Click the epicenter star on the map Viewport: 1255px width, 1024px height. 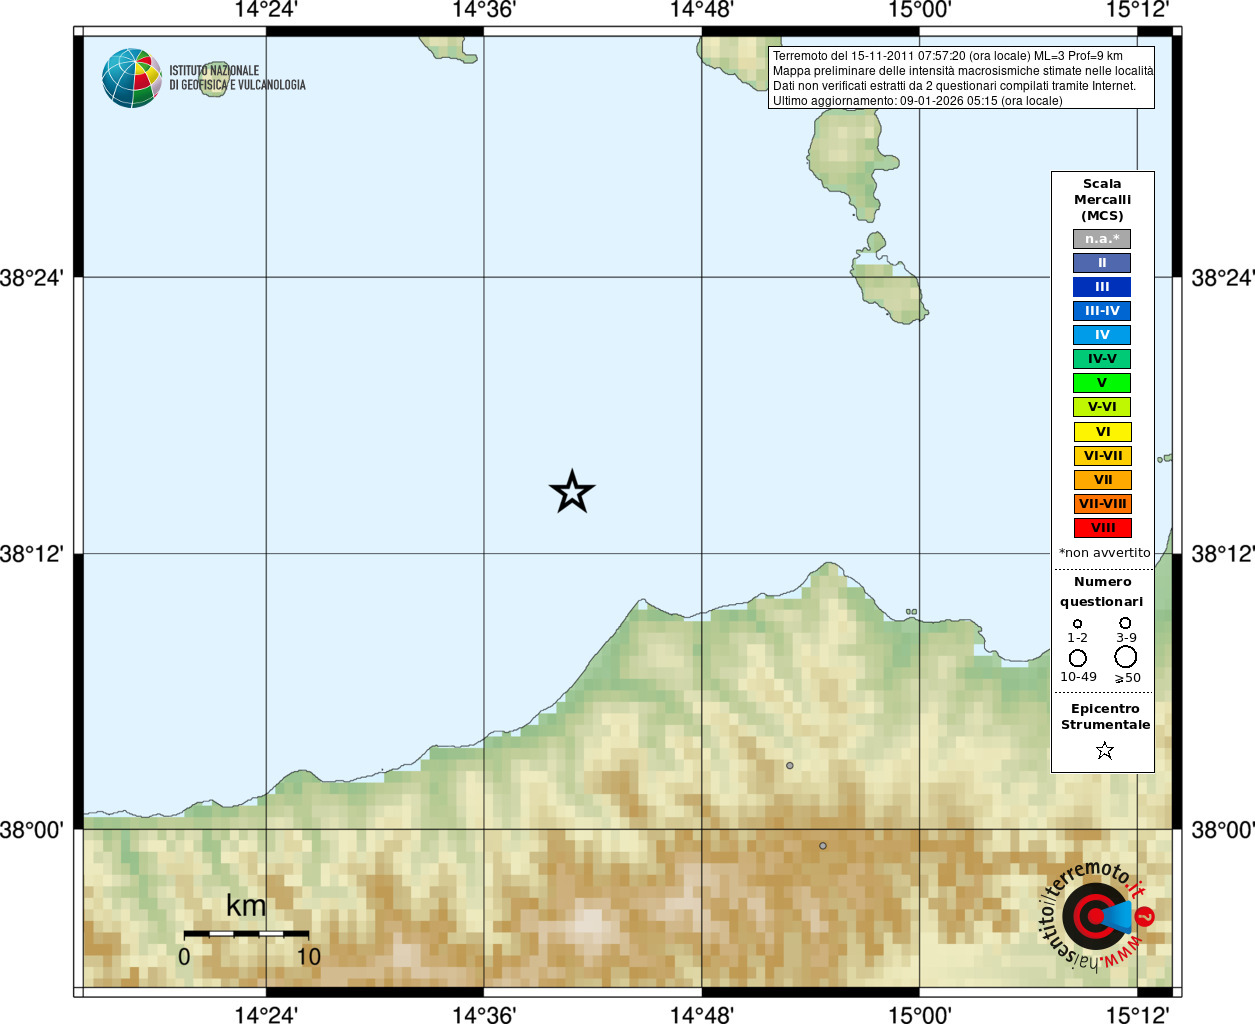[x=572, y=491]
